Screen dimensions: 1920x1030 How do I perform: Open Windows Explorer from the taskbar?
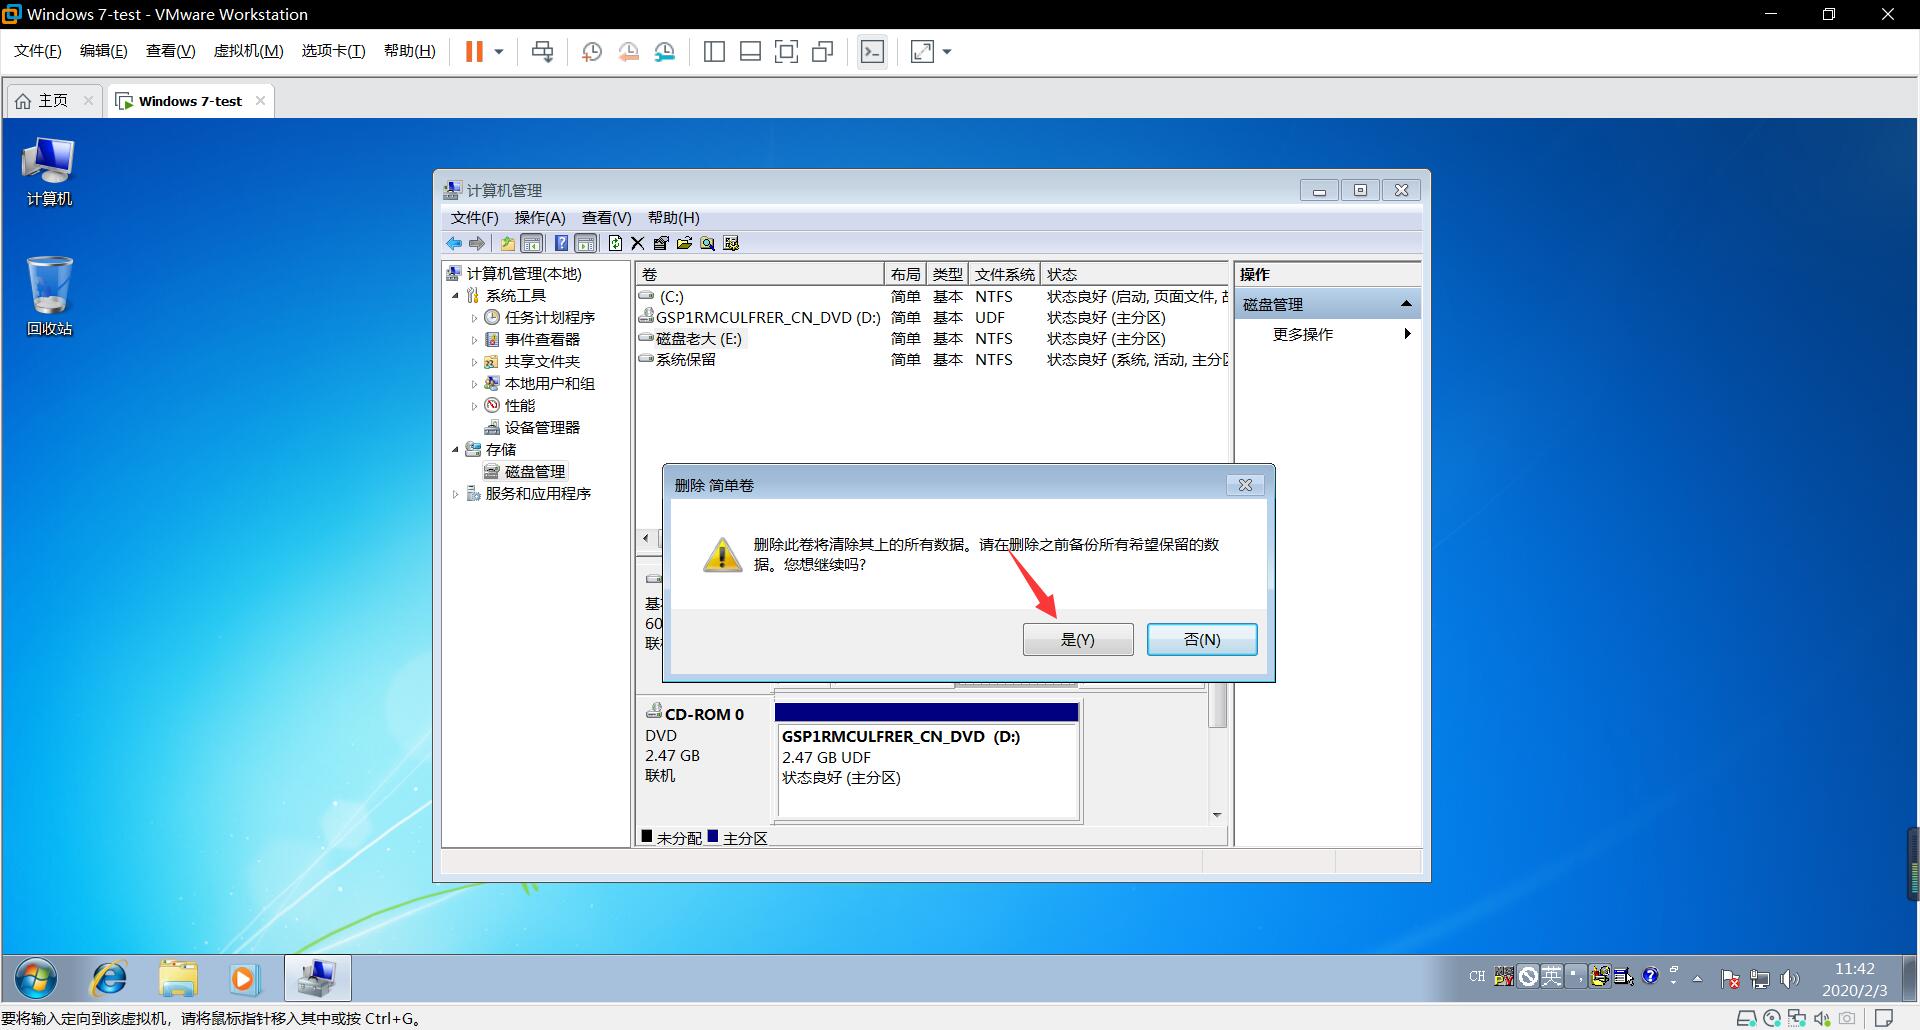click(x=178, y=978)
